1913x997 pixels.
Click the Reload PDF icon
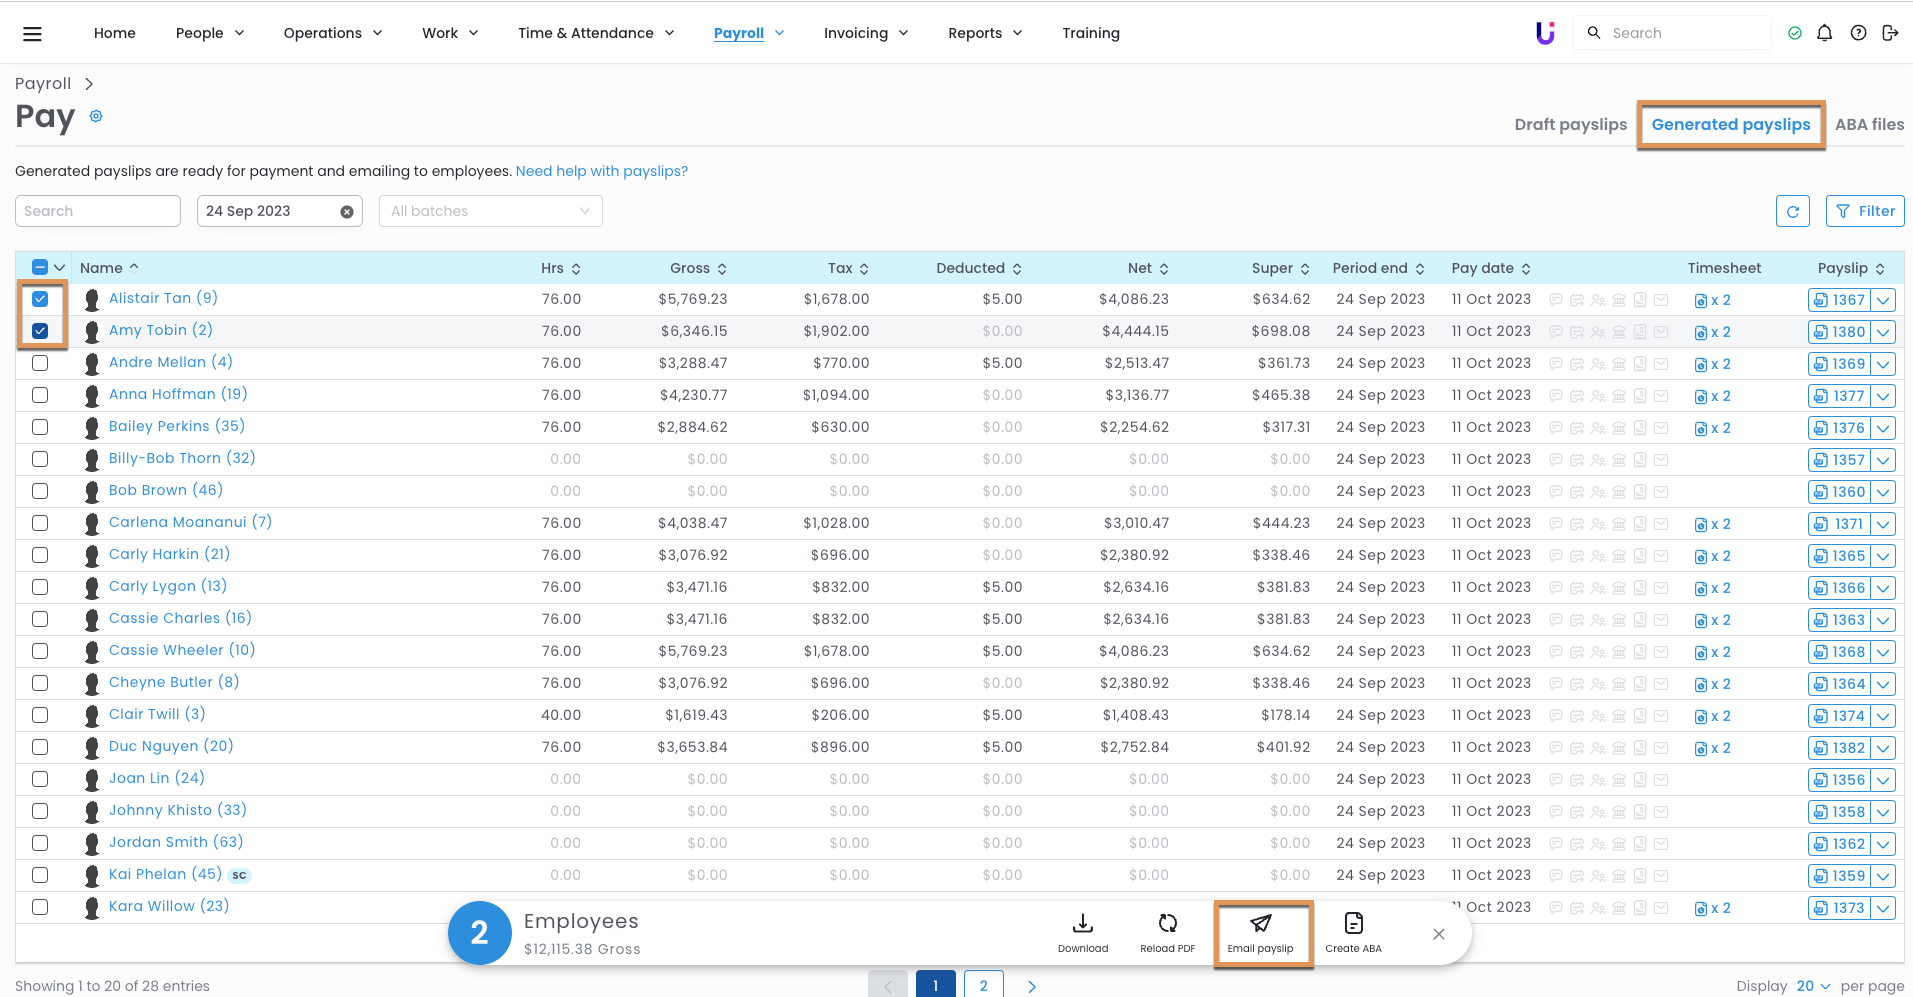[1167, 924]
